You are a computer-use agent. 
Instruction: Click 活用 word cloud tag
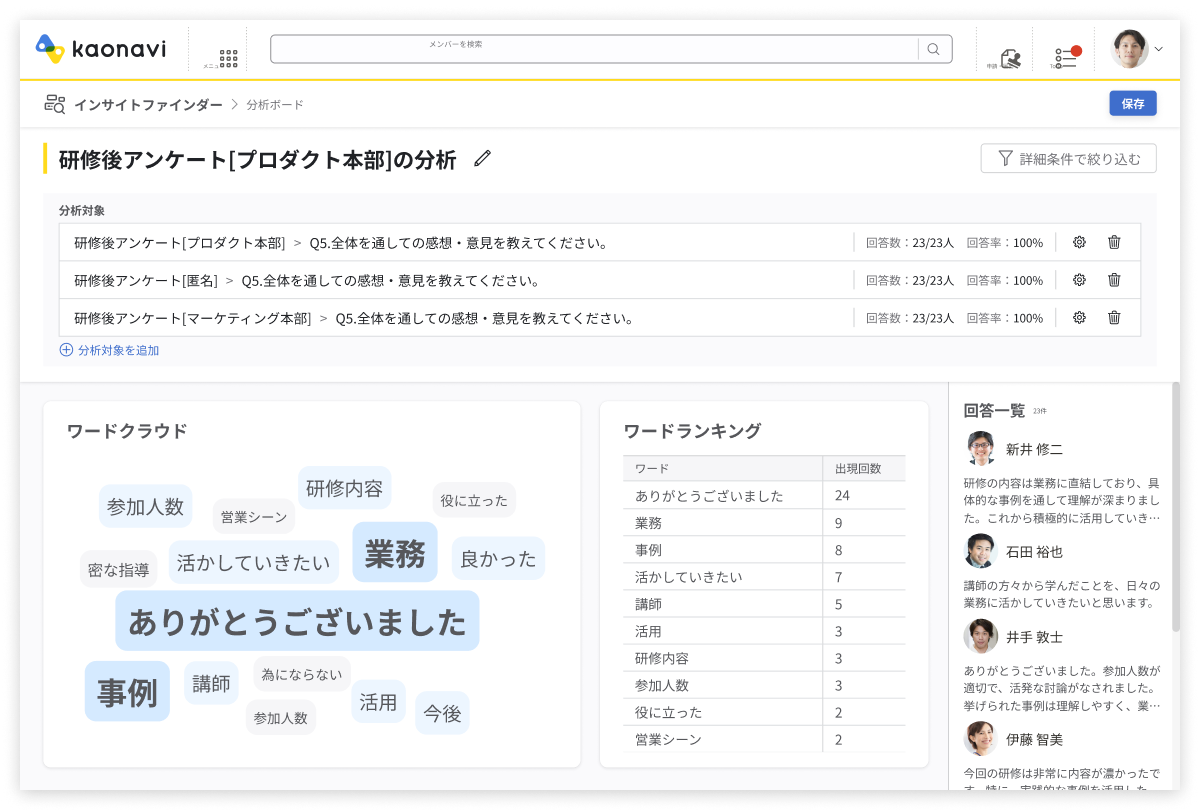coord(378,702)
